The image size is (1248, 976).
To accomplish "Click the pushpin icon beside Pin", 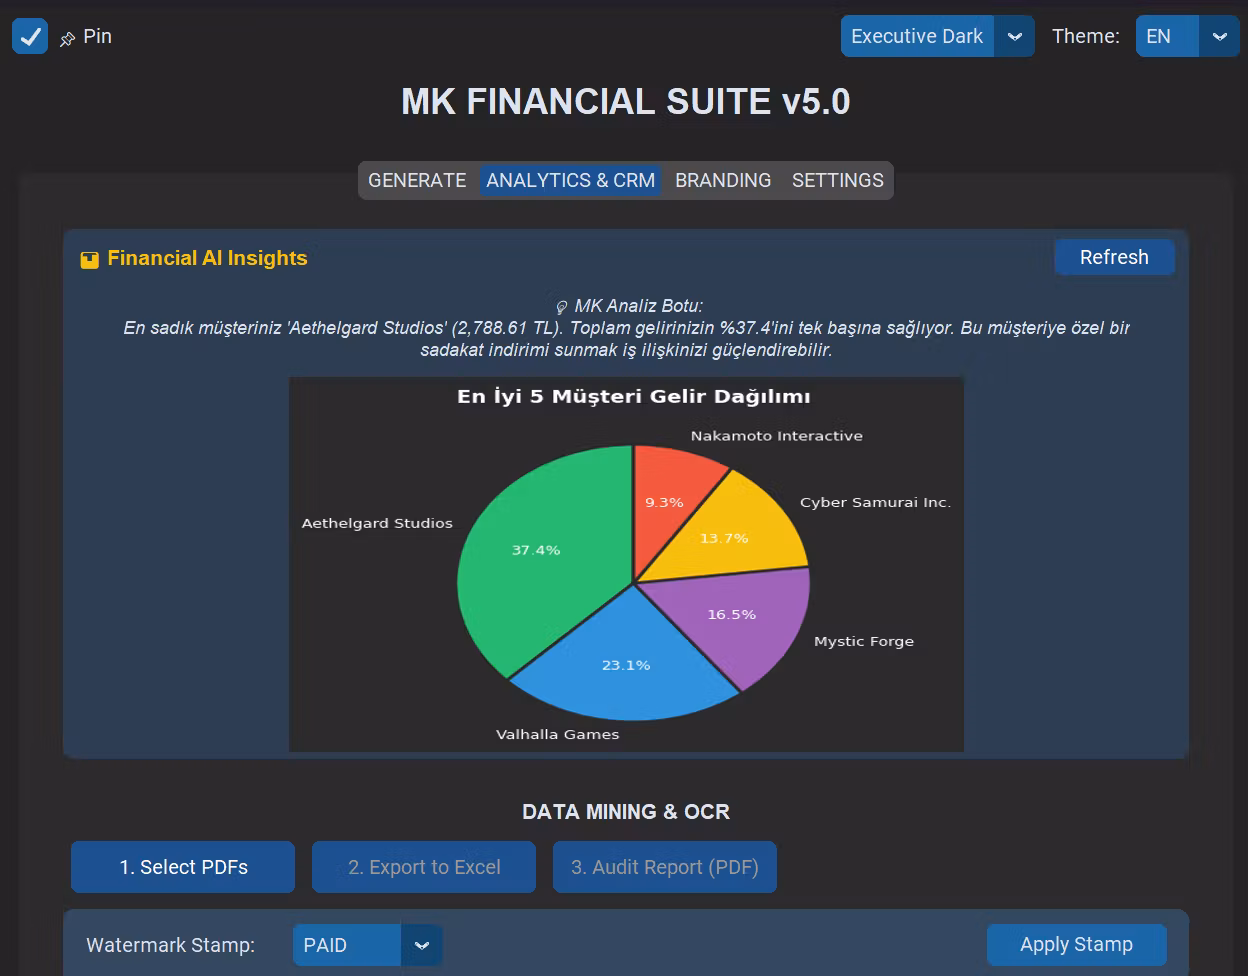I will coord(67,39).
